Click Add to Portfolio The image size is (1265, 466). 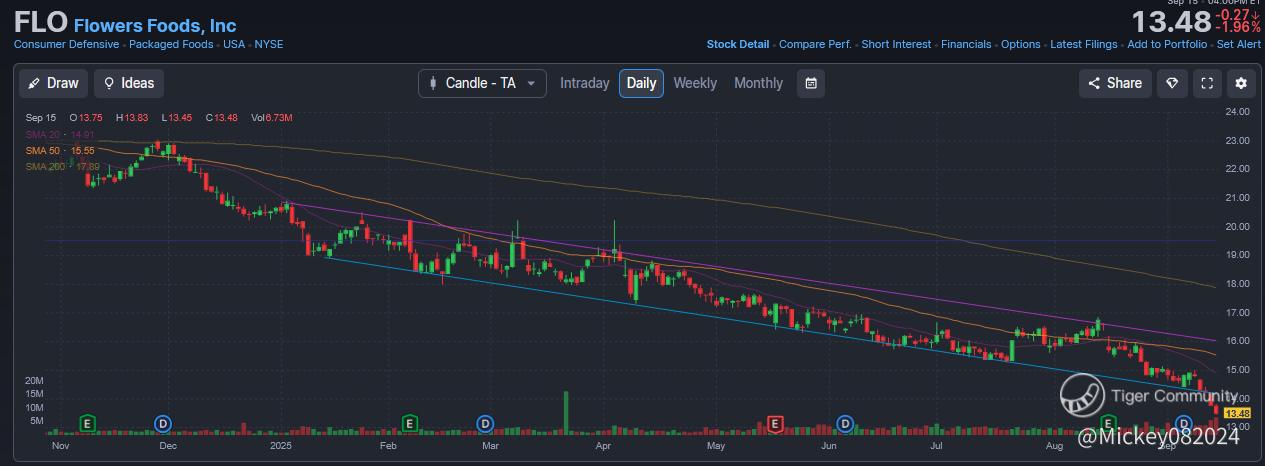click(x=1167, y=44)
